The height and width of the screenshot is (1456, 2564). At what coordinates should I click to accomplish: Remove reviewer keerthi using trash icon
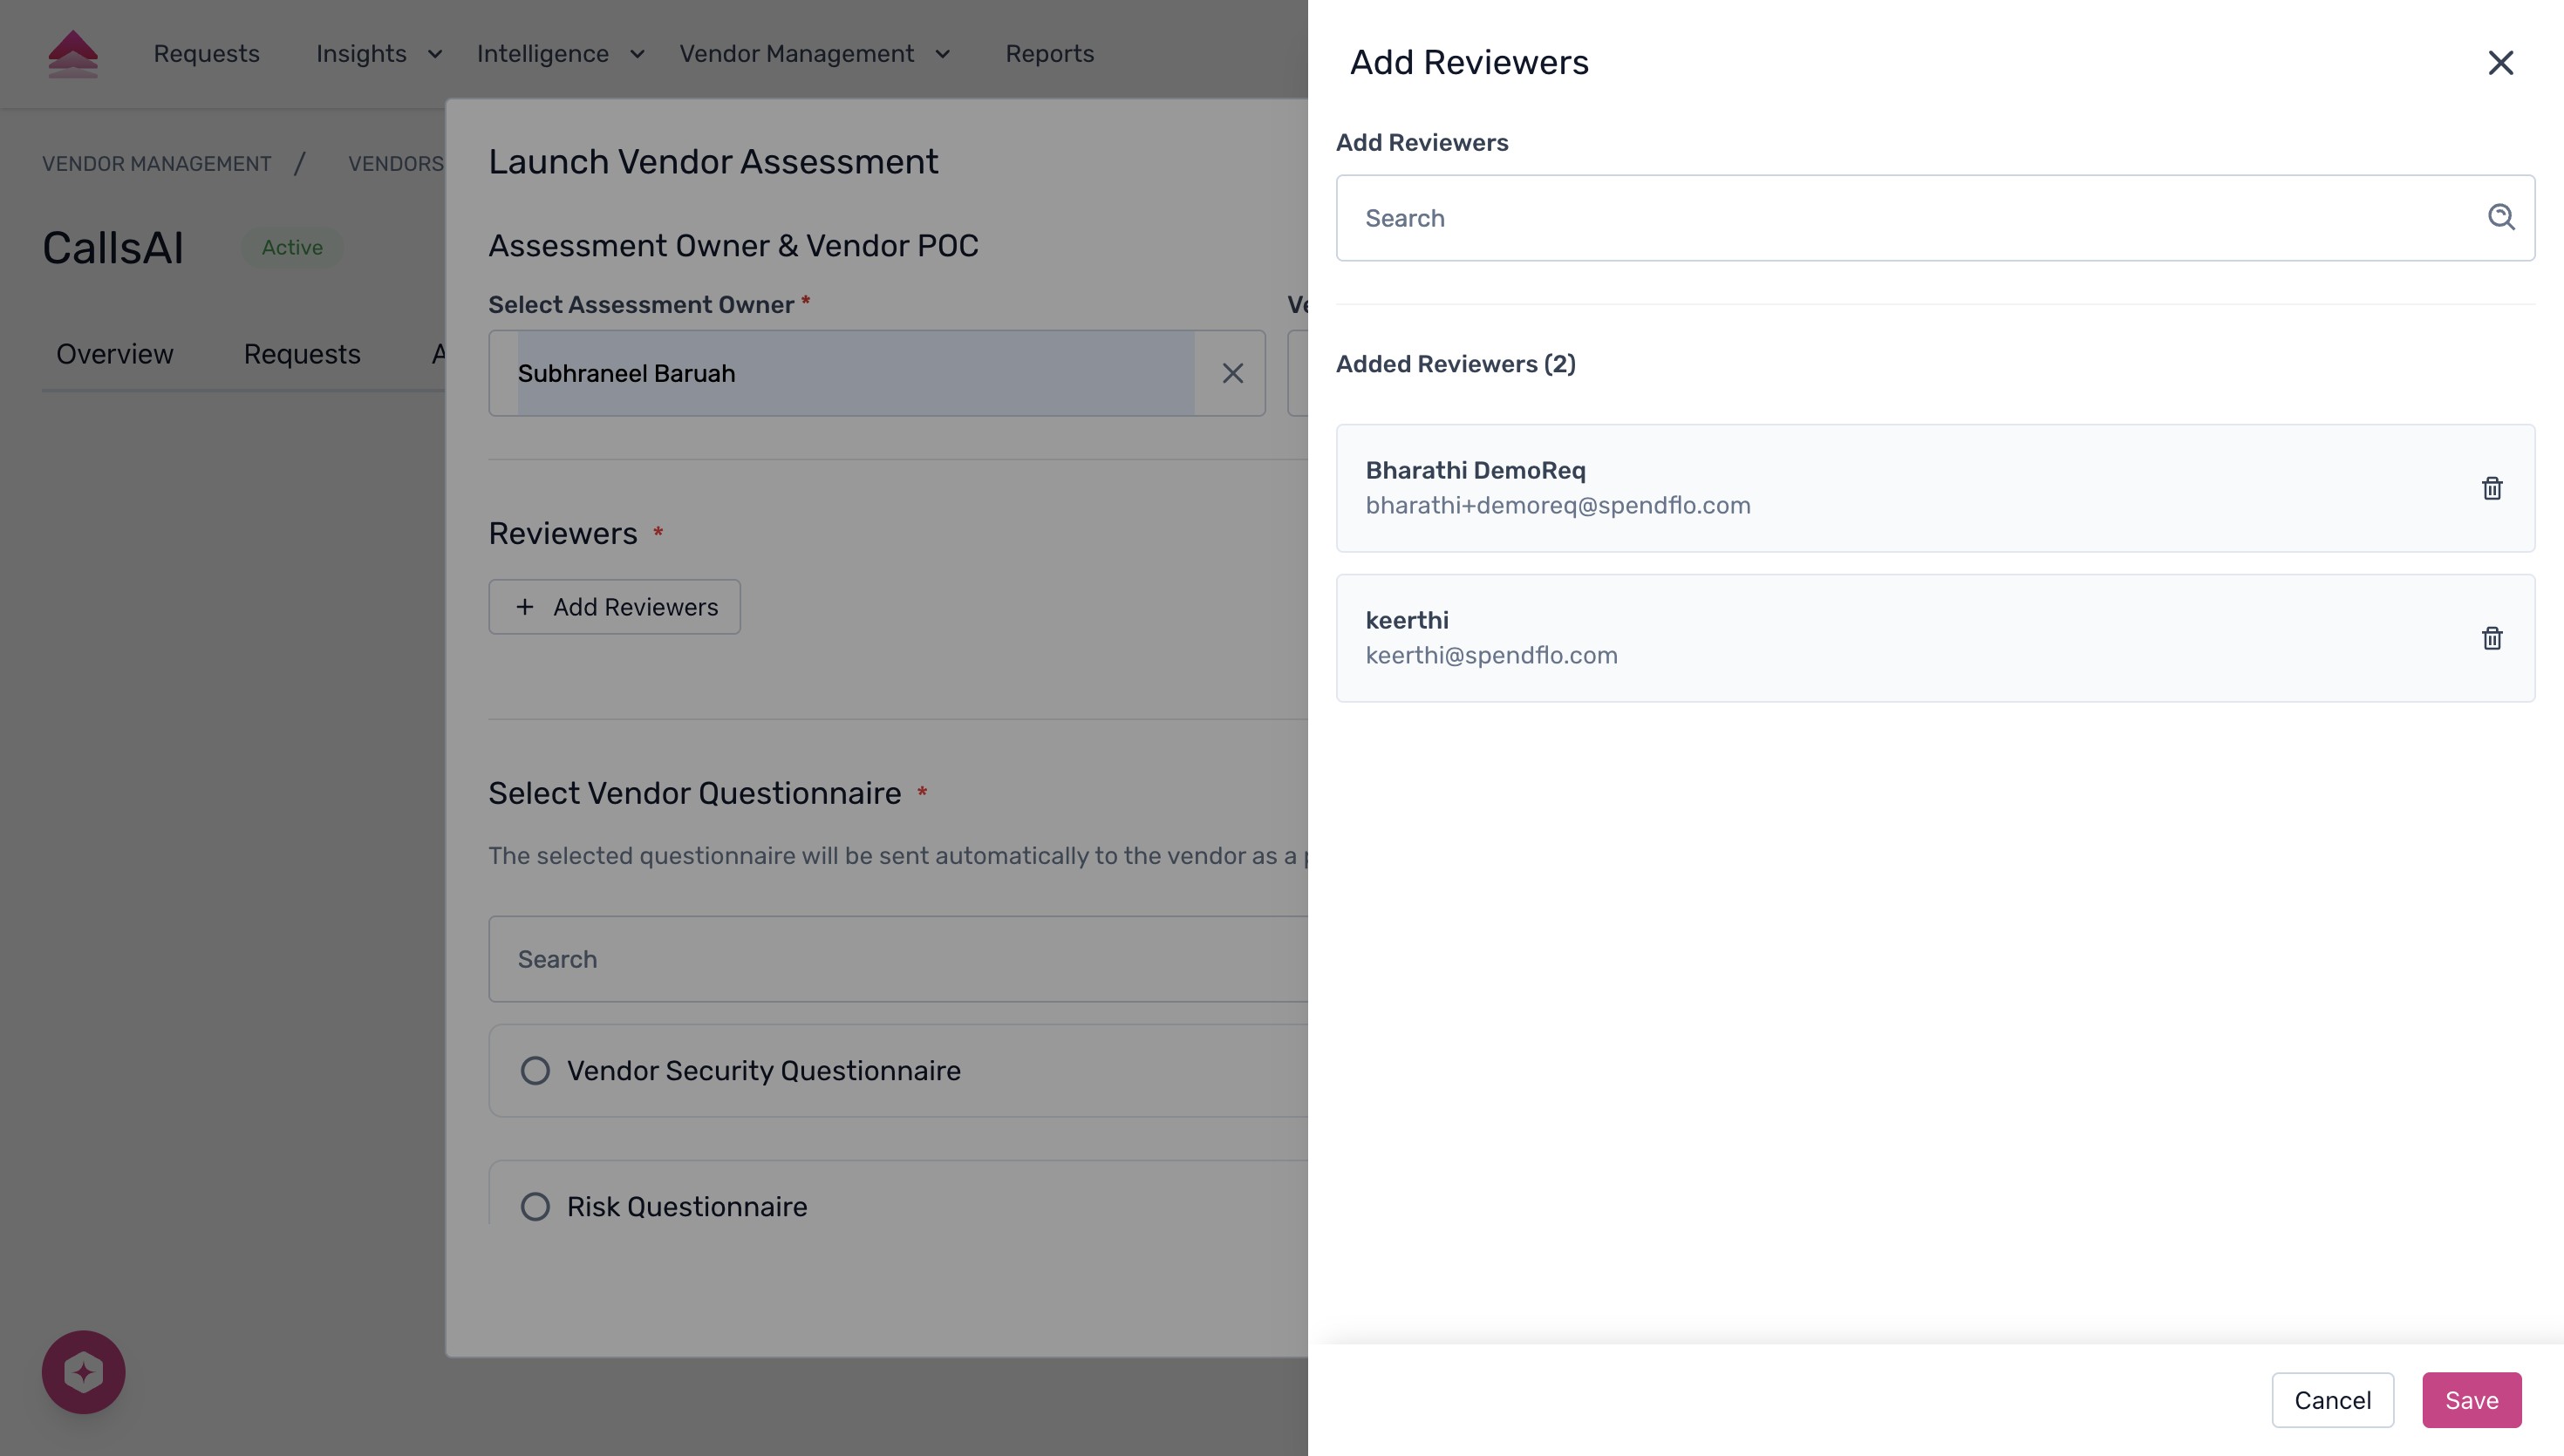click(2491, 638)
